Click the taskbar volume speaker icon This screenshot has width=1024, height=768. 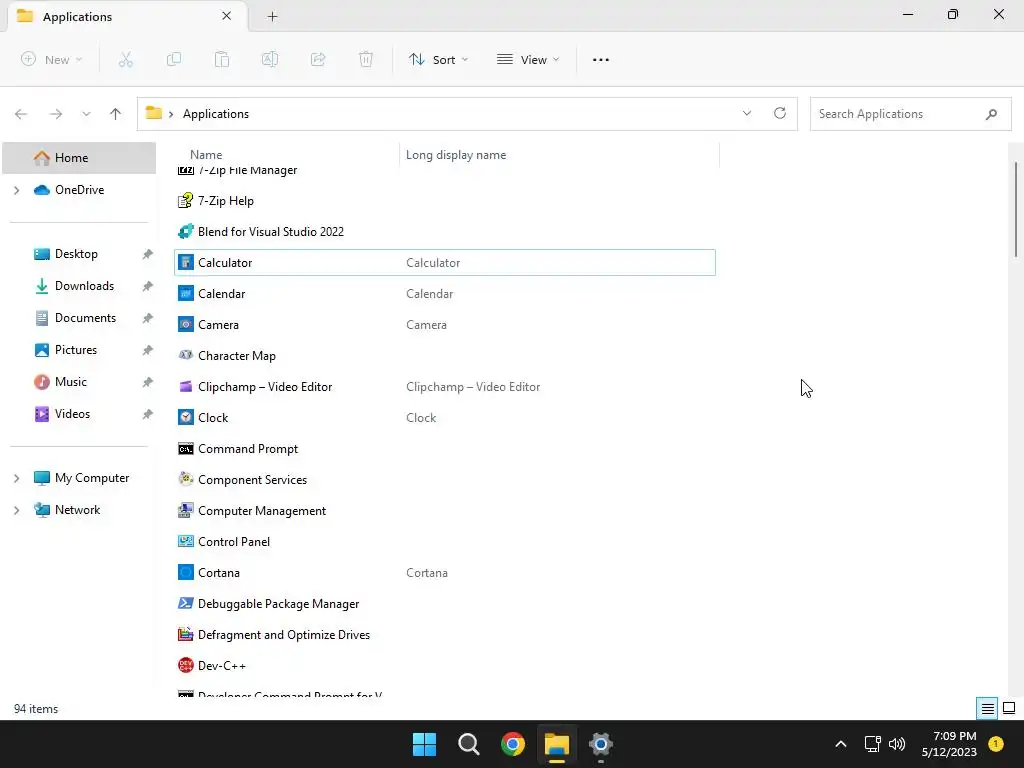click(897, 744)
